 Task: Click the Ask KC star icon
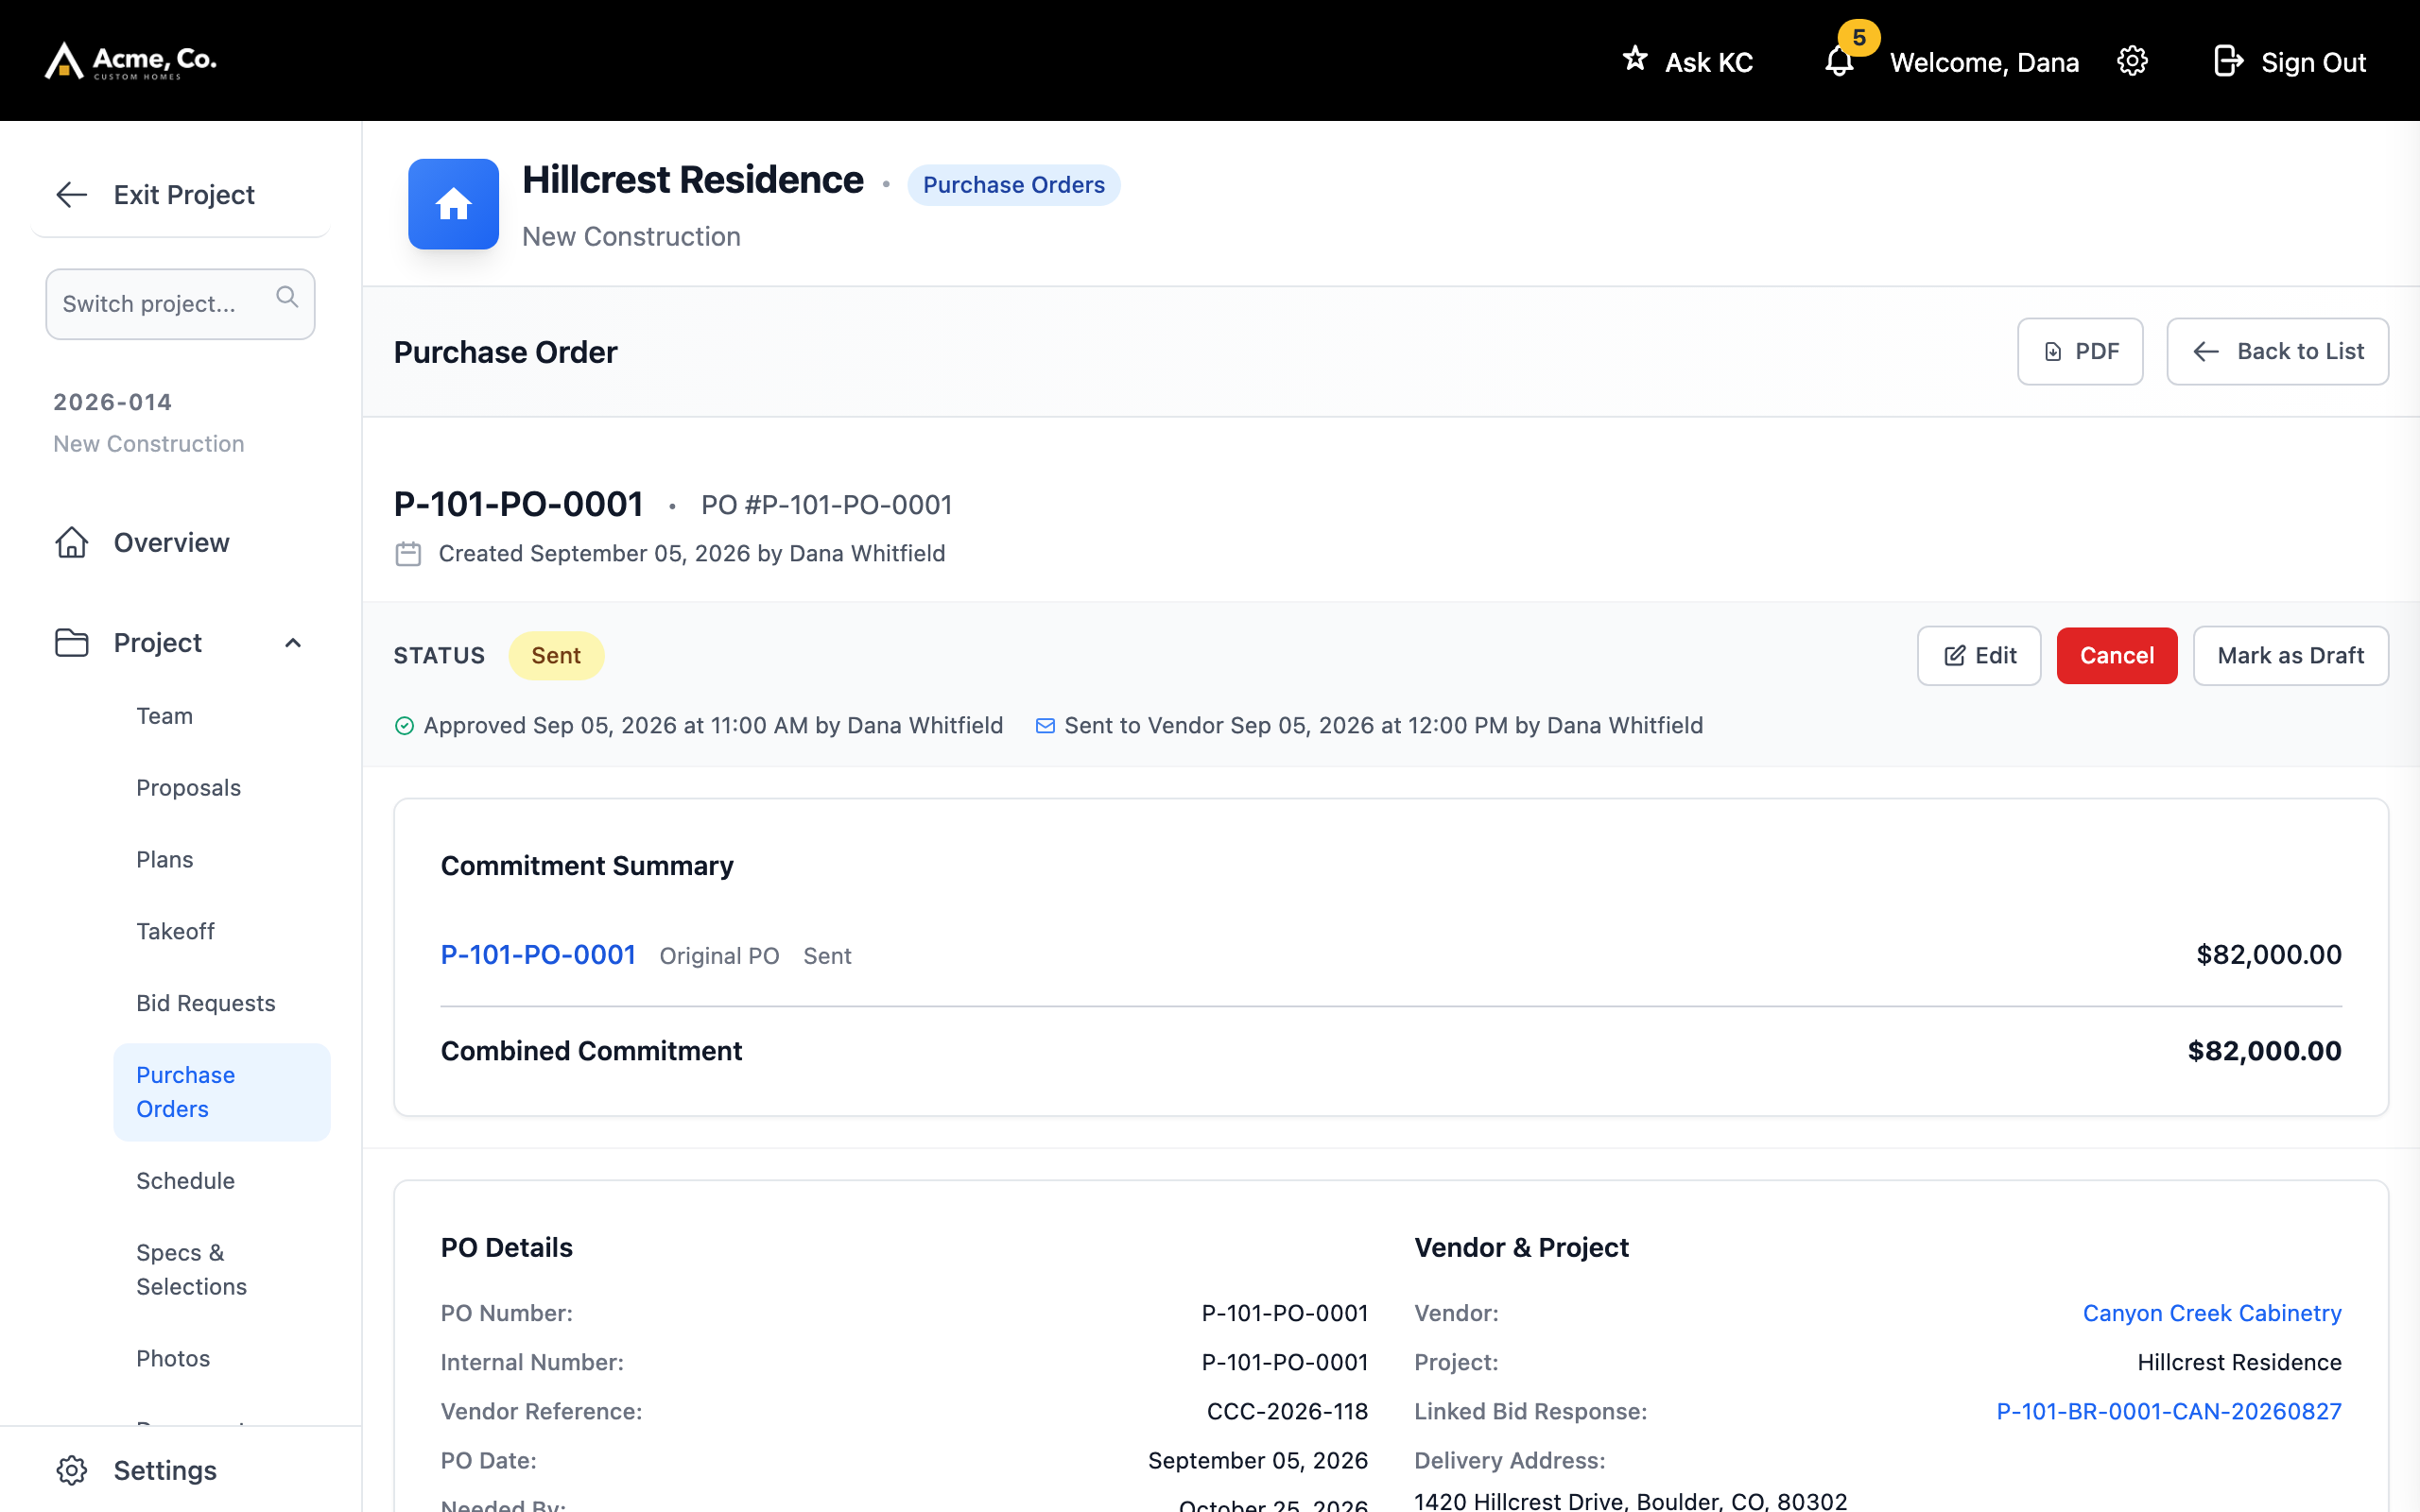coord(1635,59)
